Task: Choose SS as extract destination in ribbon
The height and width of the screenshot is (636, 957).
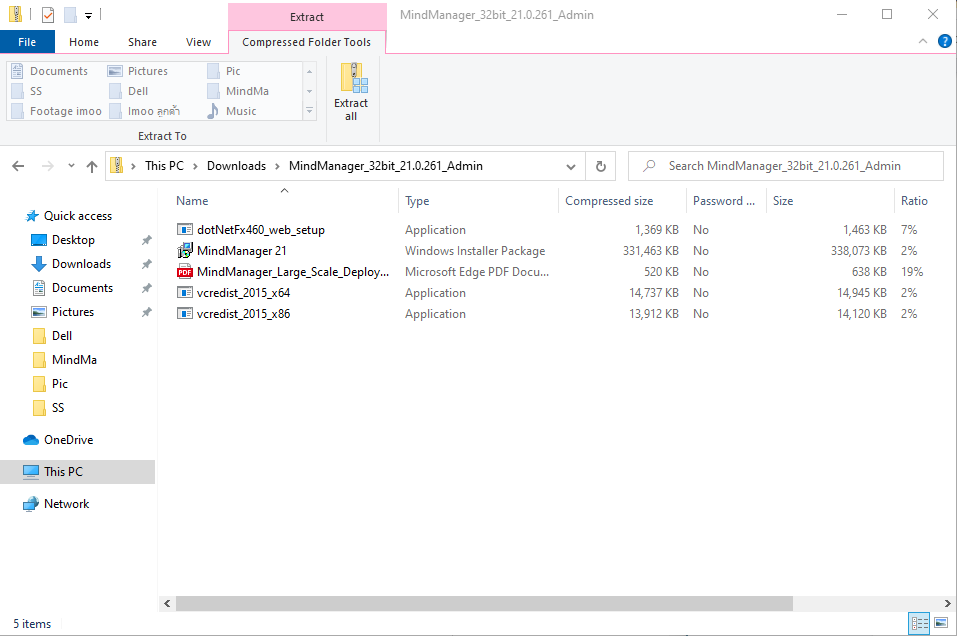Action: tap(27, 91)
